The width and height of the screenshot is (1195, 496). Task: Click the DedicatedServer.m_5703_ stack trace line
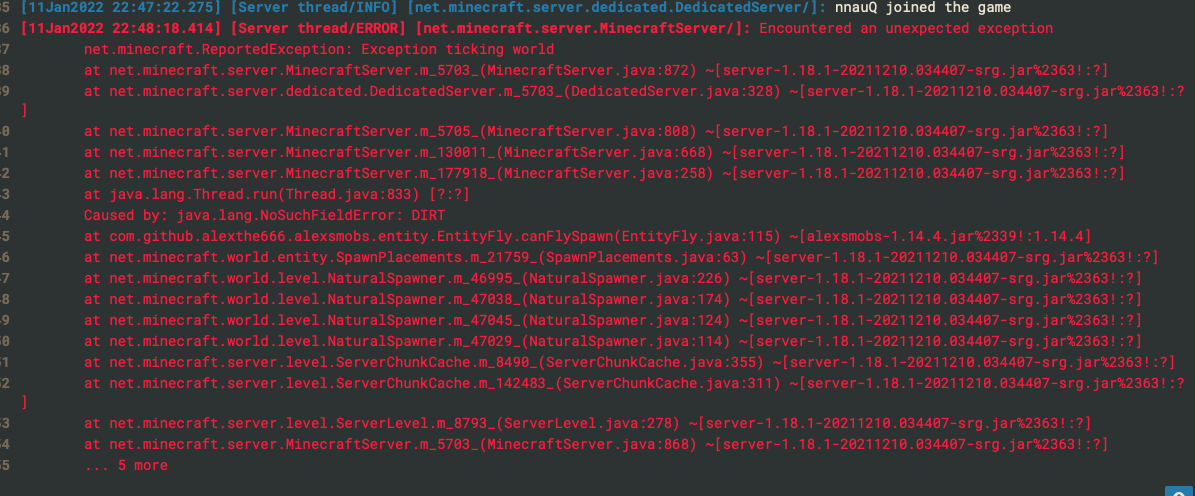point(634,91)
